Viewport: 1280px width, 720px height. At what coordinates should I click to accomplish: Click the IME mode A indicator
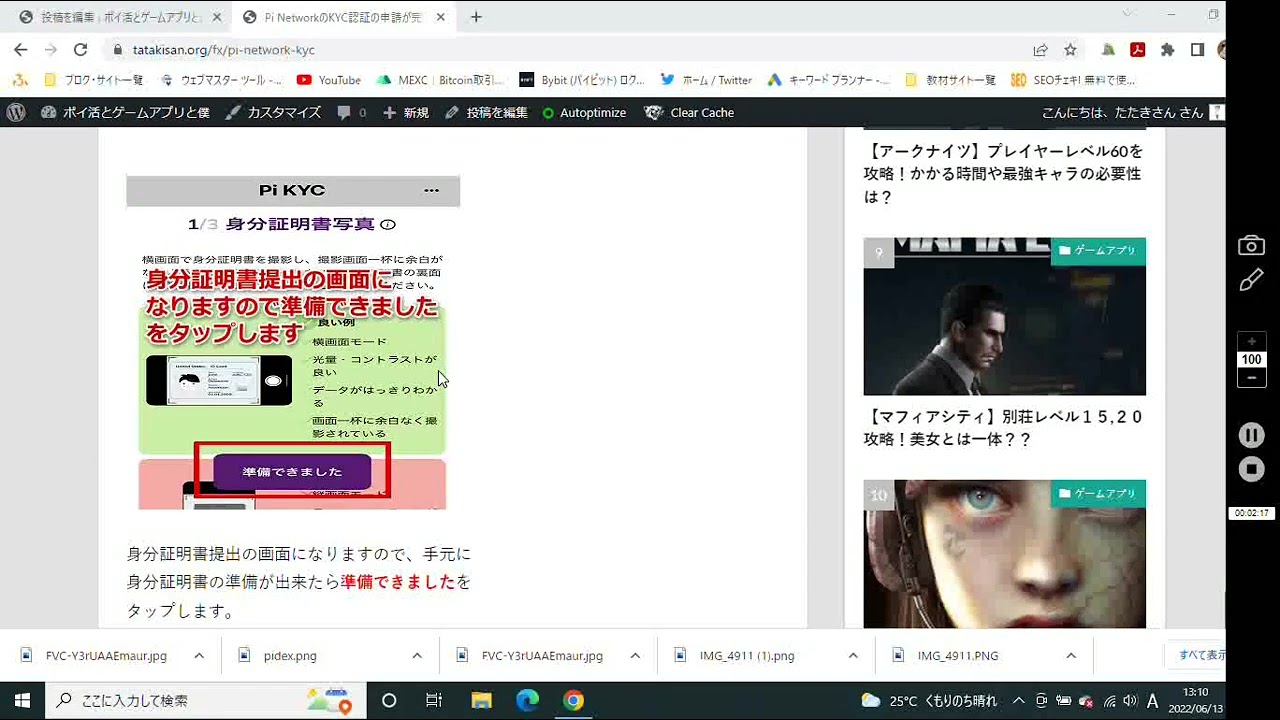[1152, 700]
